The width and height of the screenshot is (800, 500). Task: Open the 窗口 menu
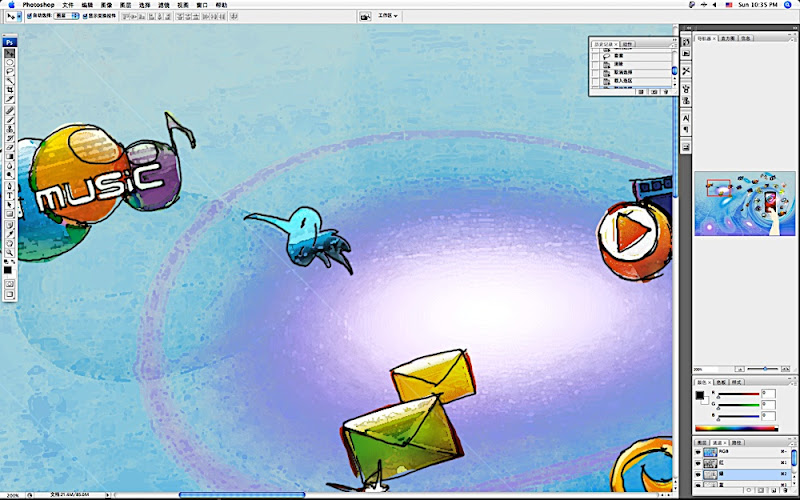click(x=202, y=5)
